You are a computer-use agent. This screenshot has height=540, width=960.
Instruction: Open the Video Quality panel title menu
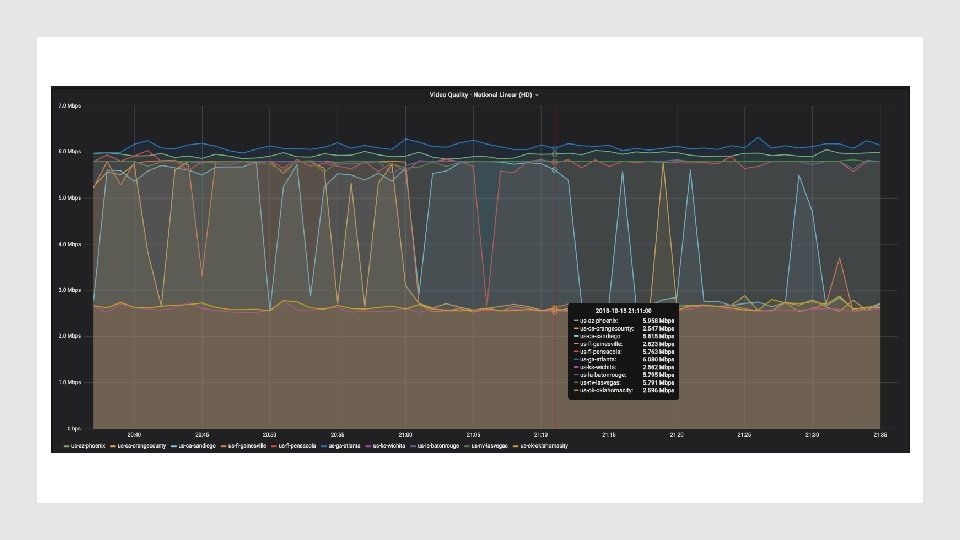click(481, 95)
